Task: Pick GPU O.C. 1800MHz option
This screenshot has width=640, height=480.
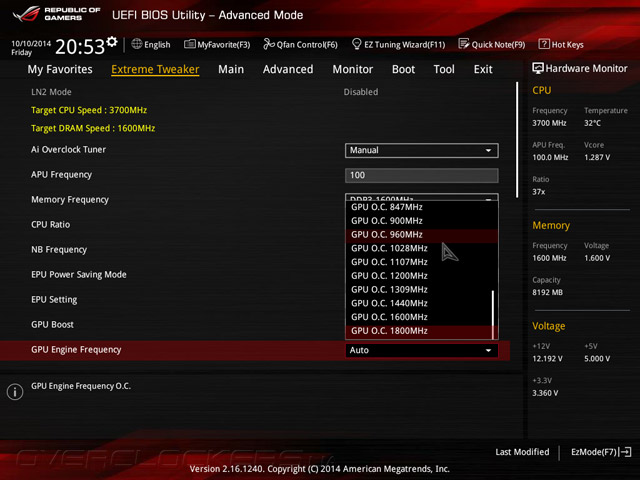Action: tap(419, 331)
